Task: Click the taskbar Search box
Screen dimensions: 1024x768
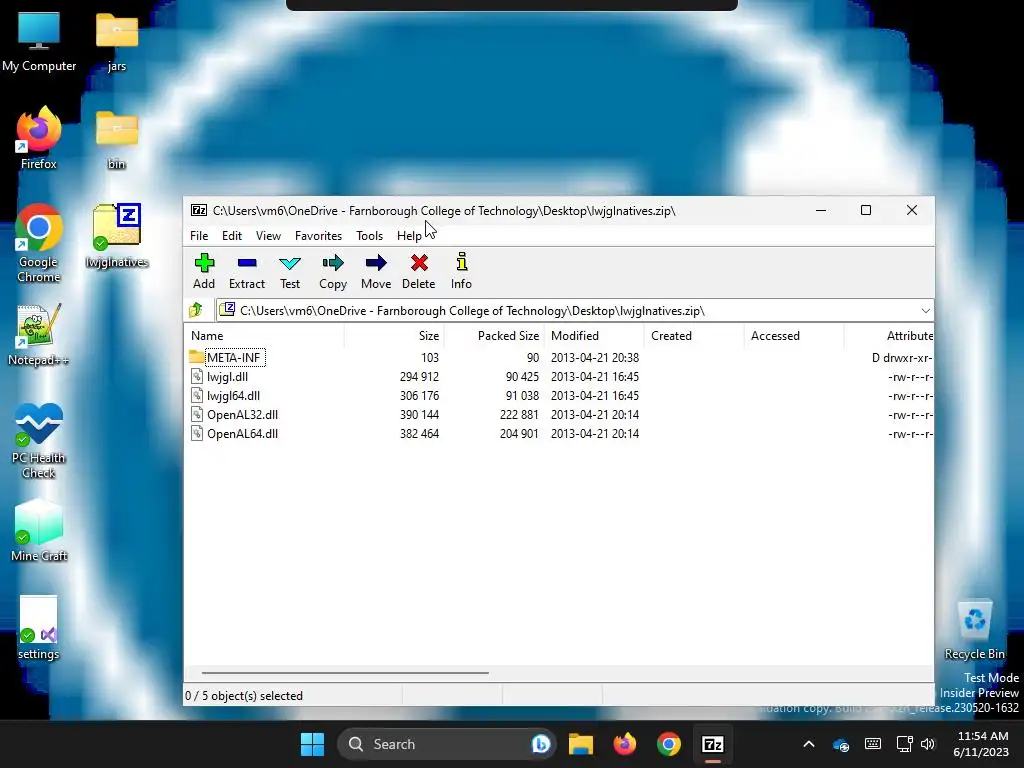Action: [447, 744]
